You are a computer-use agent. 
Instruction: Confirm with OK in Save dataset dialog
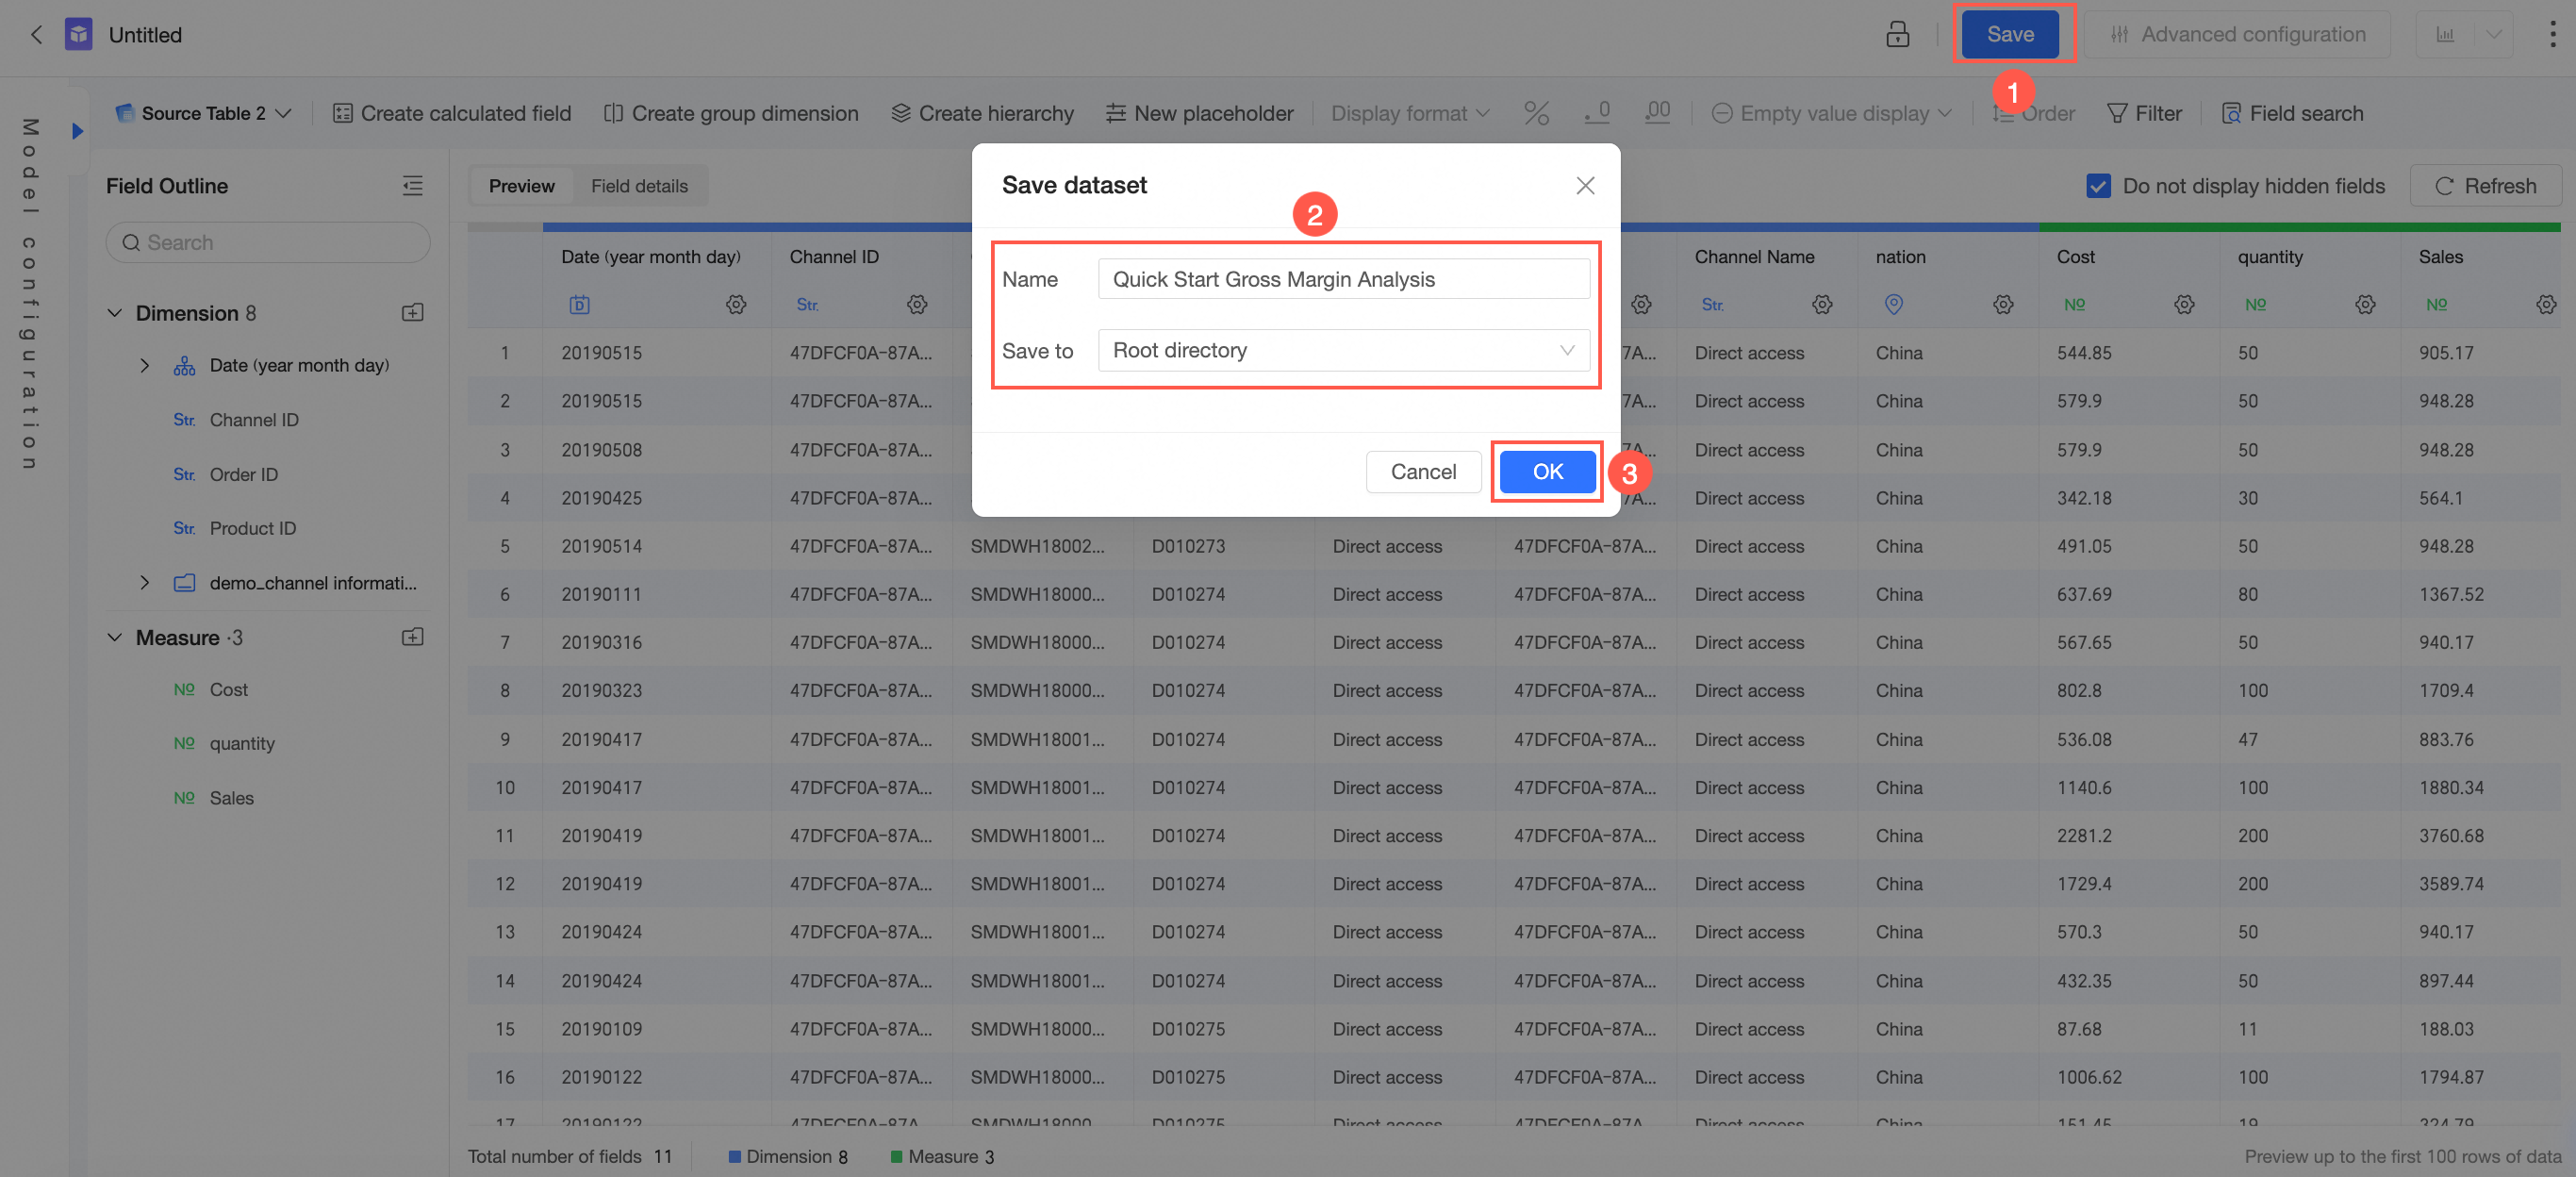[1546, 471]
